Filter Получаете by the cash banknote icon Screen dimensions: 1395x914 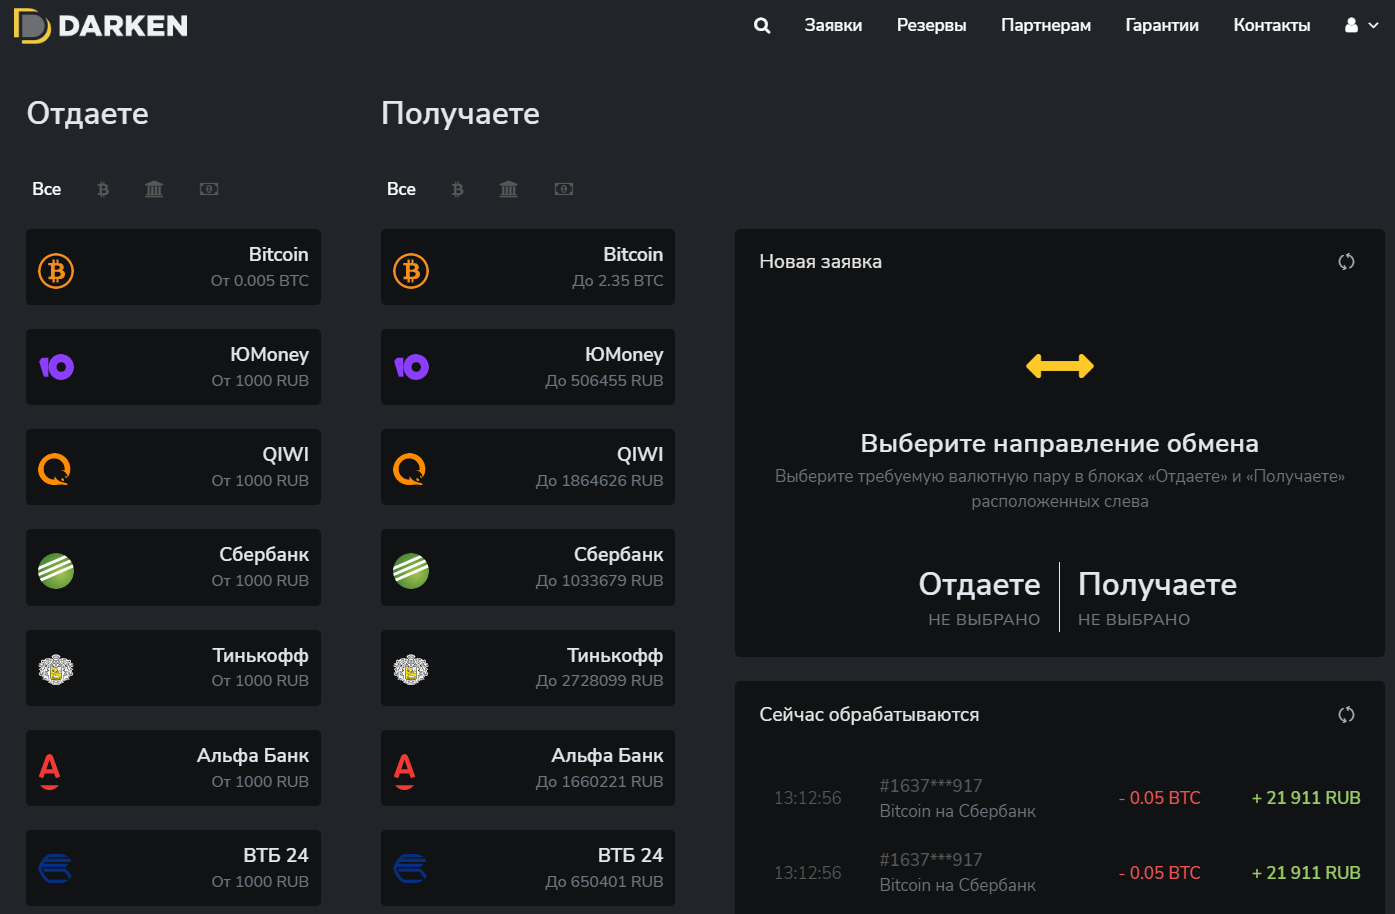(x=564, y=189)
